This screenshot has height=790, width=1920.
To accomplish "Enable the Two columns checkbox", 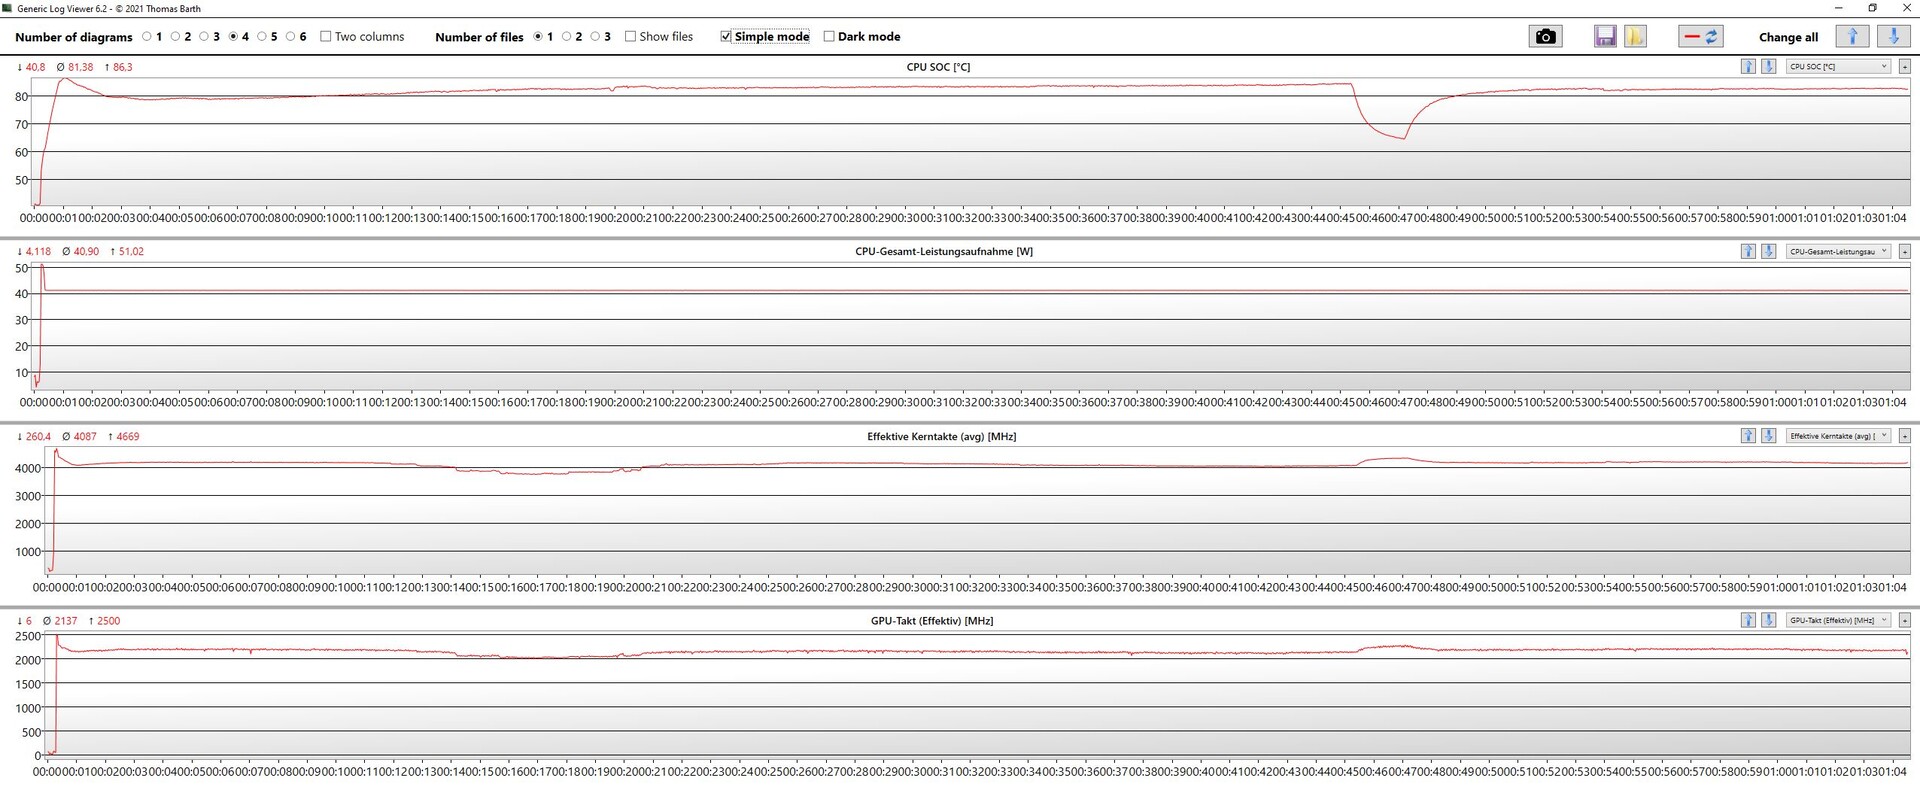I will coord(326,37).
